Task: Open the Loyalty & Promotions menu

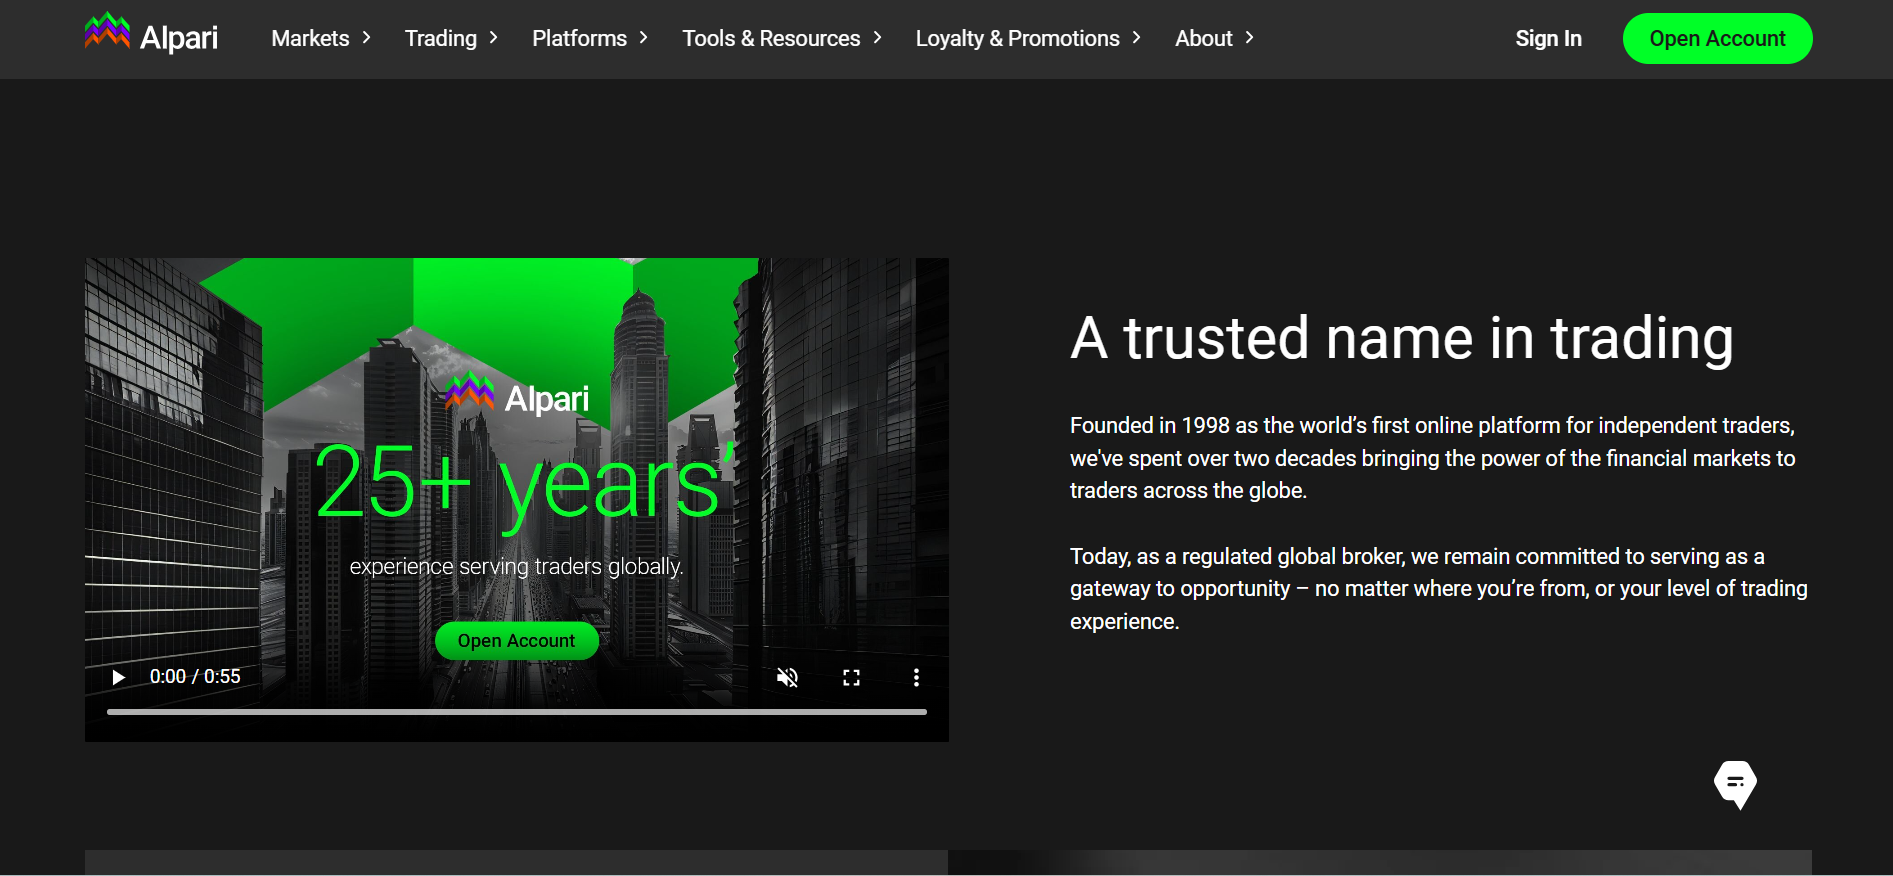Action: click(1017, 38)
